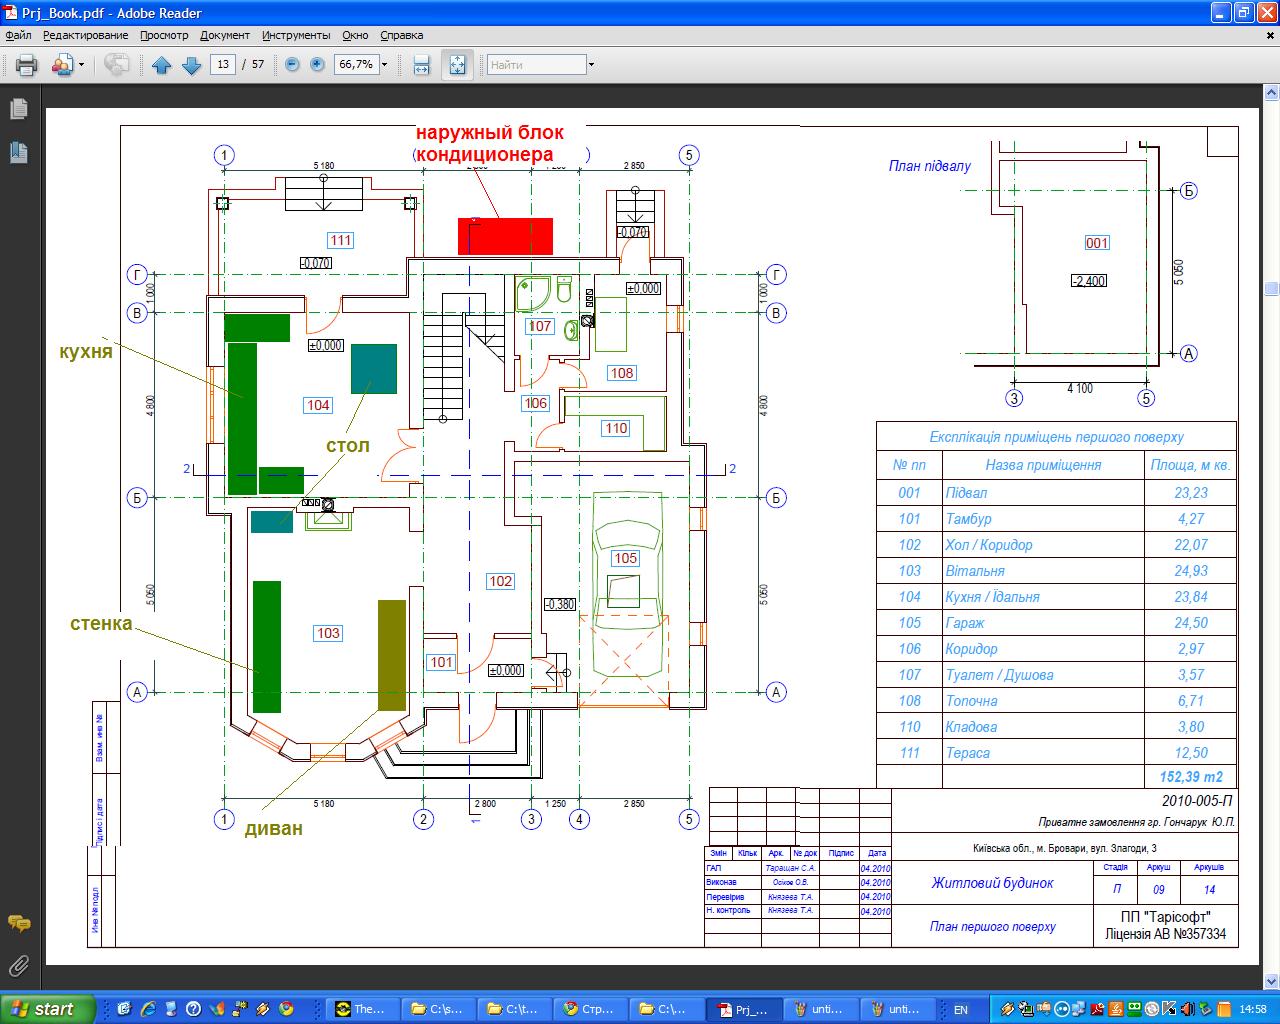Click the Windows start button
Image resolution: width=1280 pixels, height=1024 pixels.
click(x=48, y=1009)
